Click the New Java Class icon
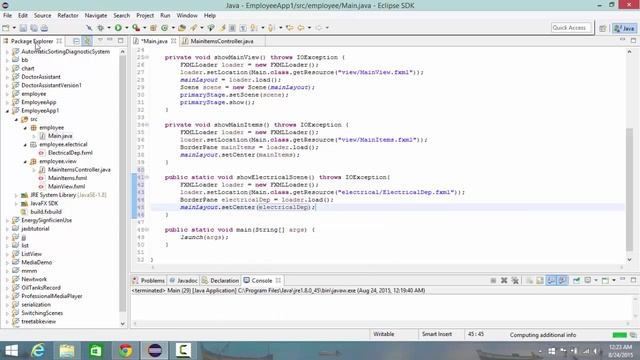Screen dimensions: 640x360 (164, 28)
